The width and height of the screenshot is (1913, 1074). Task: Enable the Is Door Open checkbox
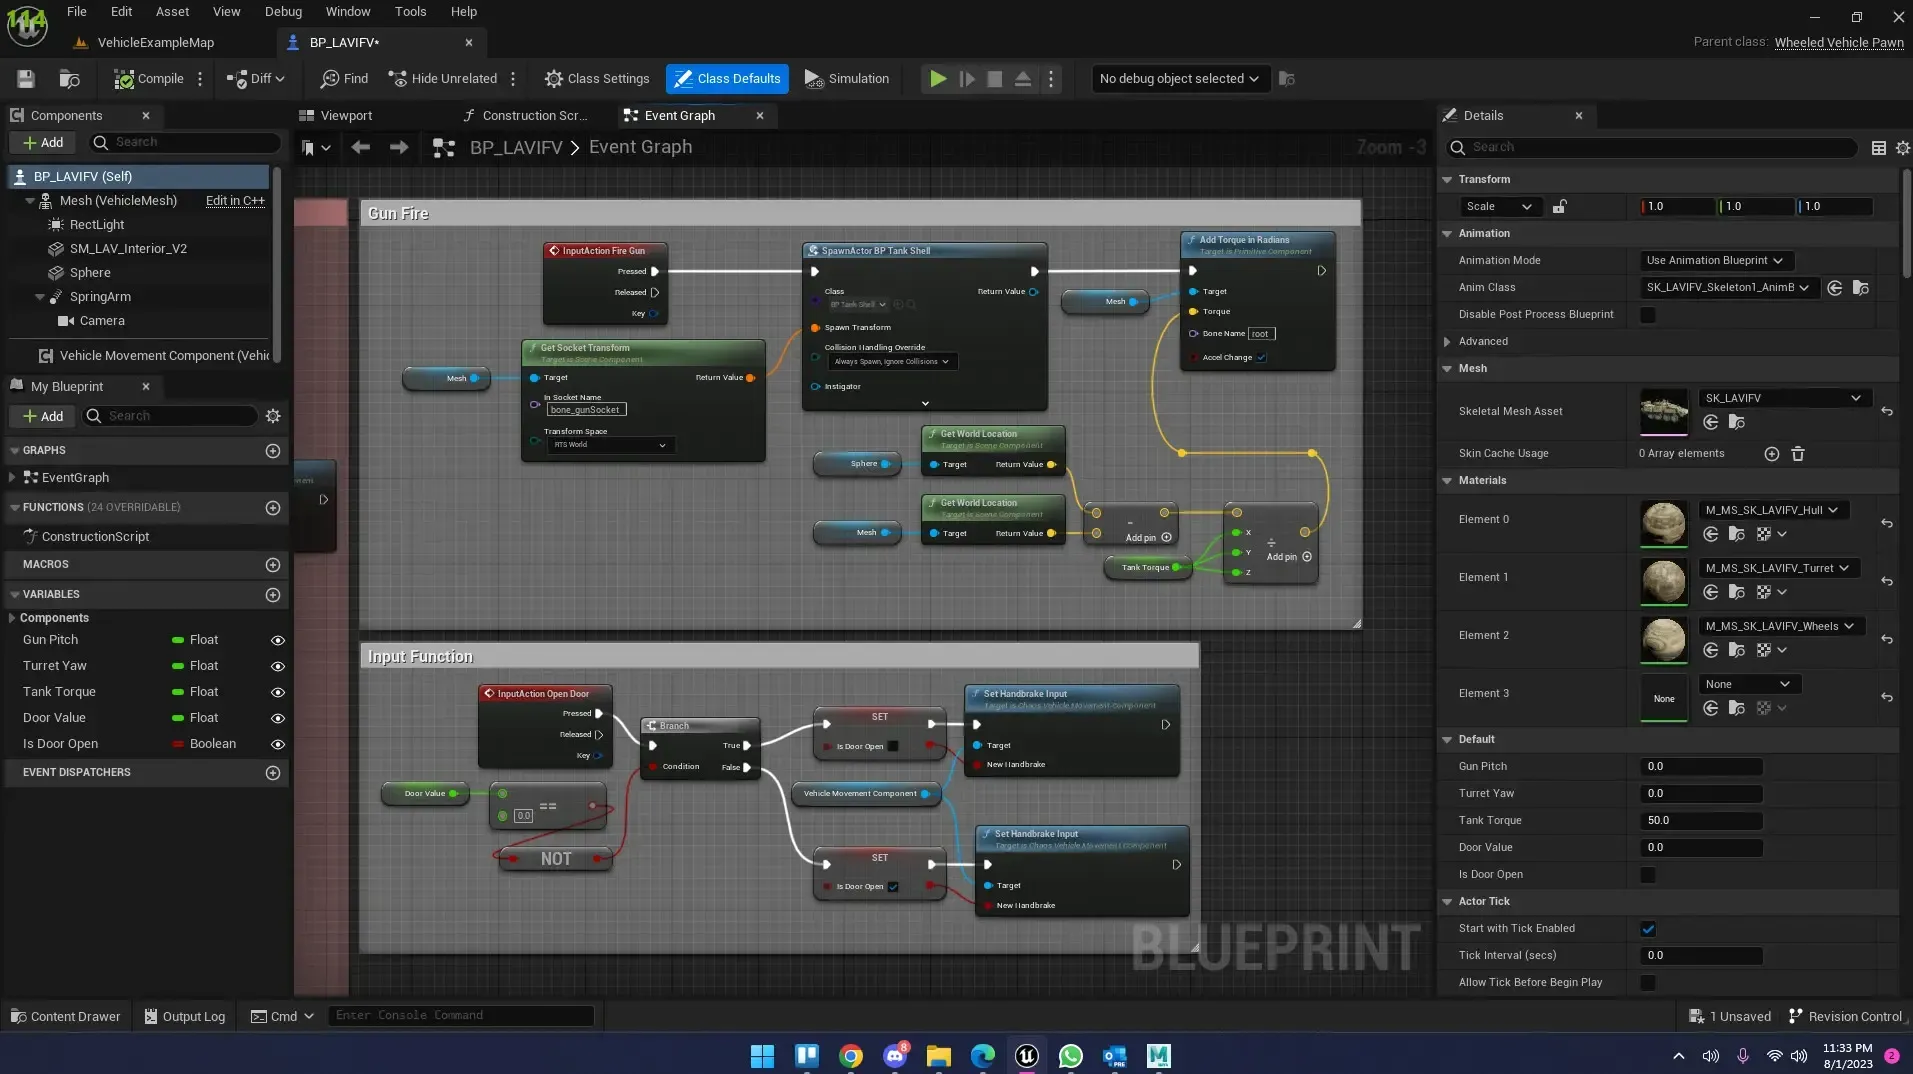point(1648,875)
